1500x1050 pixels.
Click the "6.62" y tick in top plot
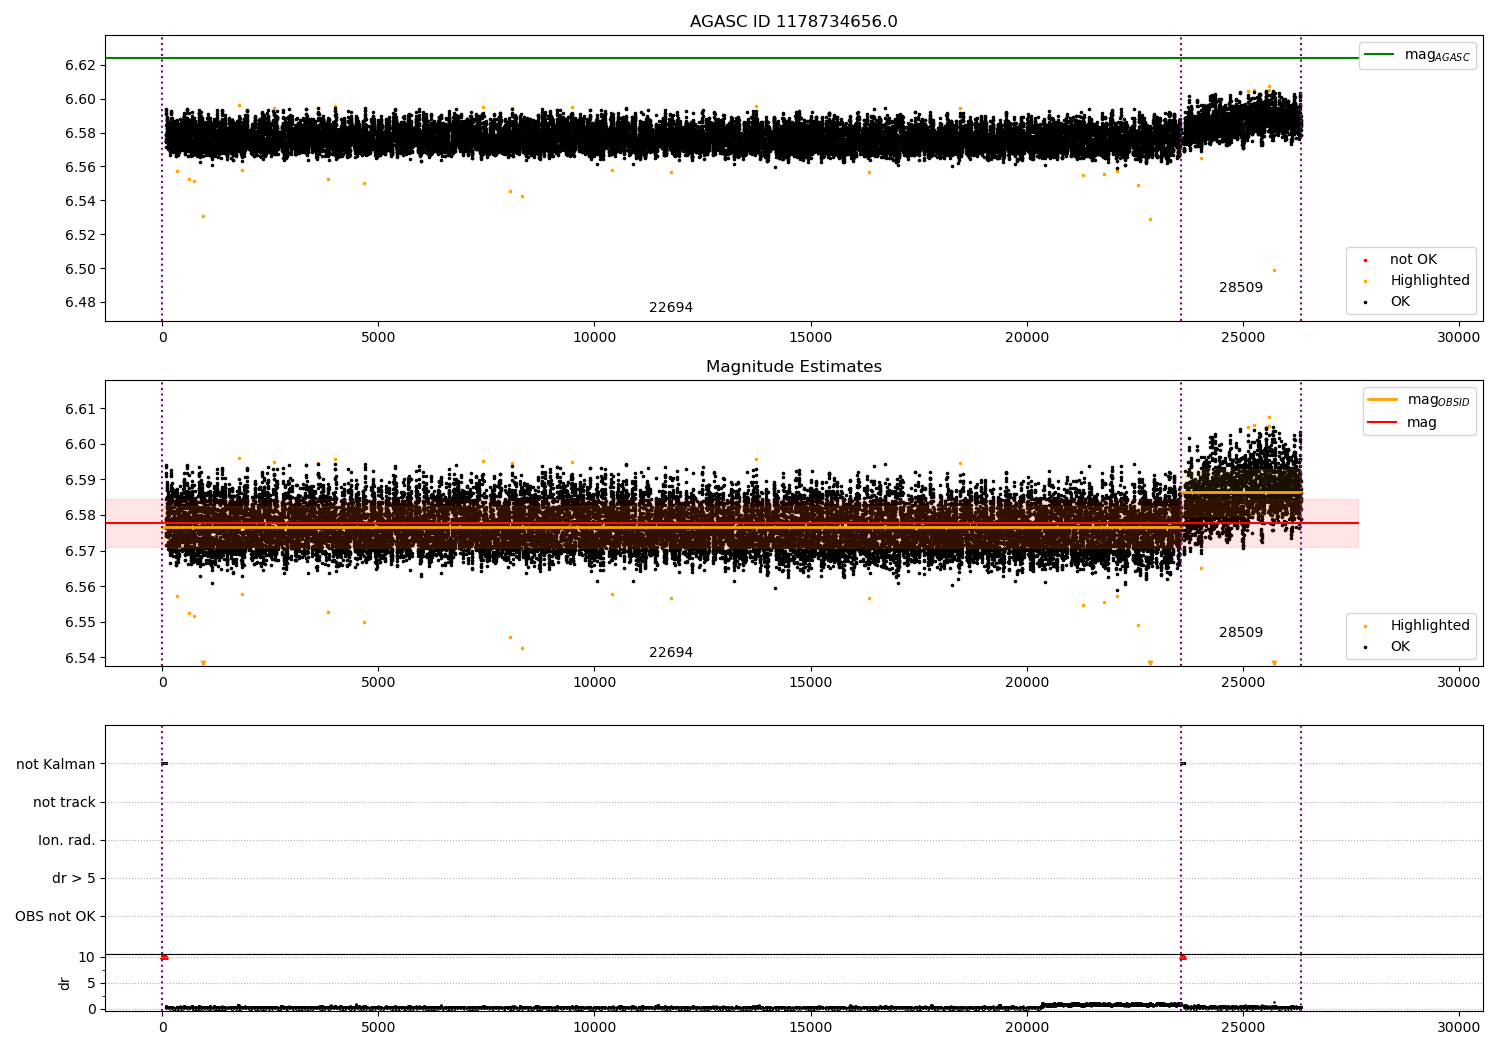click(80, 65)
